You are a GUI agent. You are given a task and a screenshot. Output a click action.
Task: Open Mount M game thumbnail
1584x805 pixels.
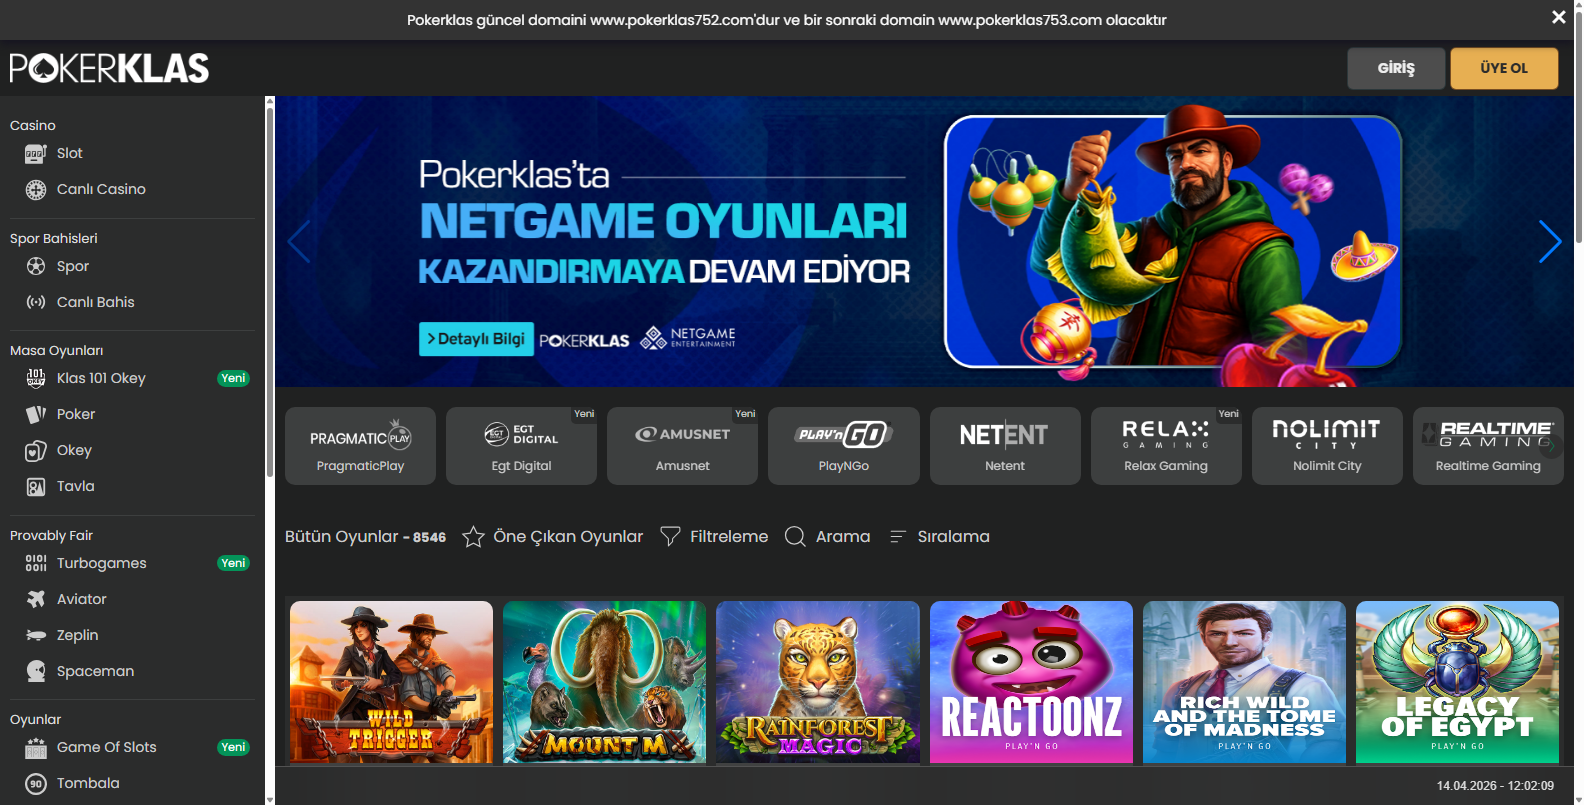604,682
